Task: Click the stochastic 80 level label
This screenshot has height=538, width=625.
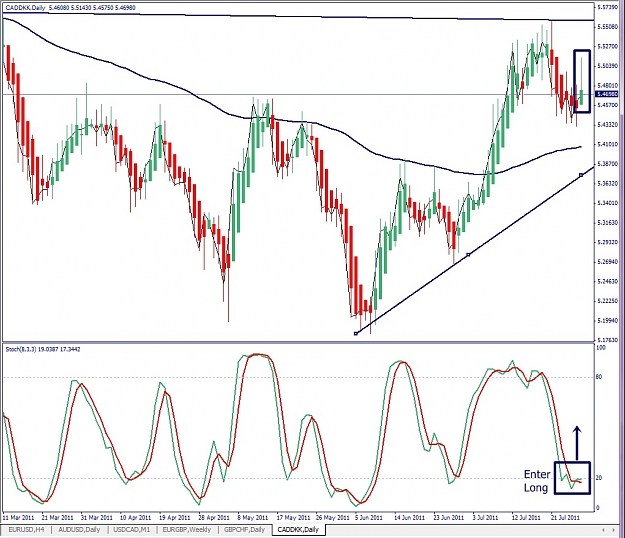Action: (599, 377)
